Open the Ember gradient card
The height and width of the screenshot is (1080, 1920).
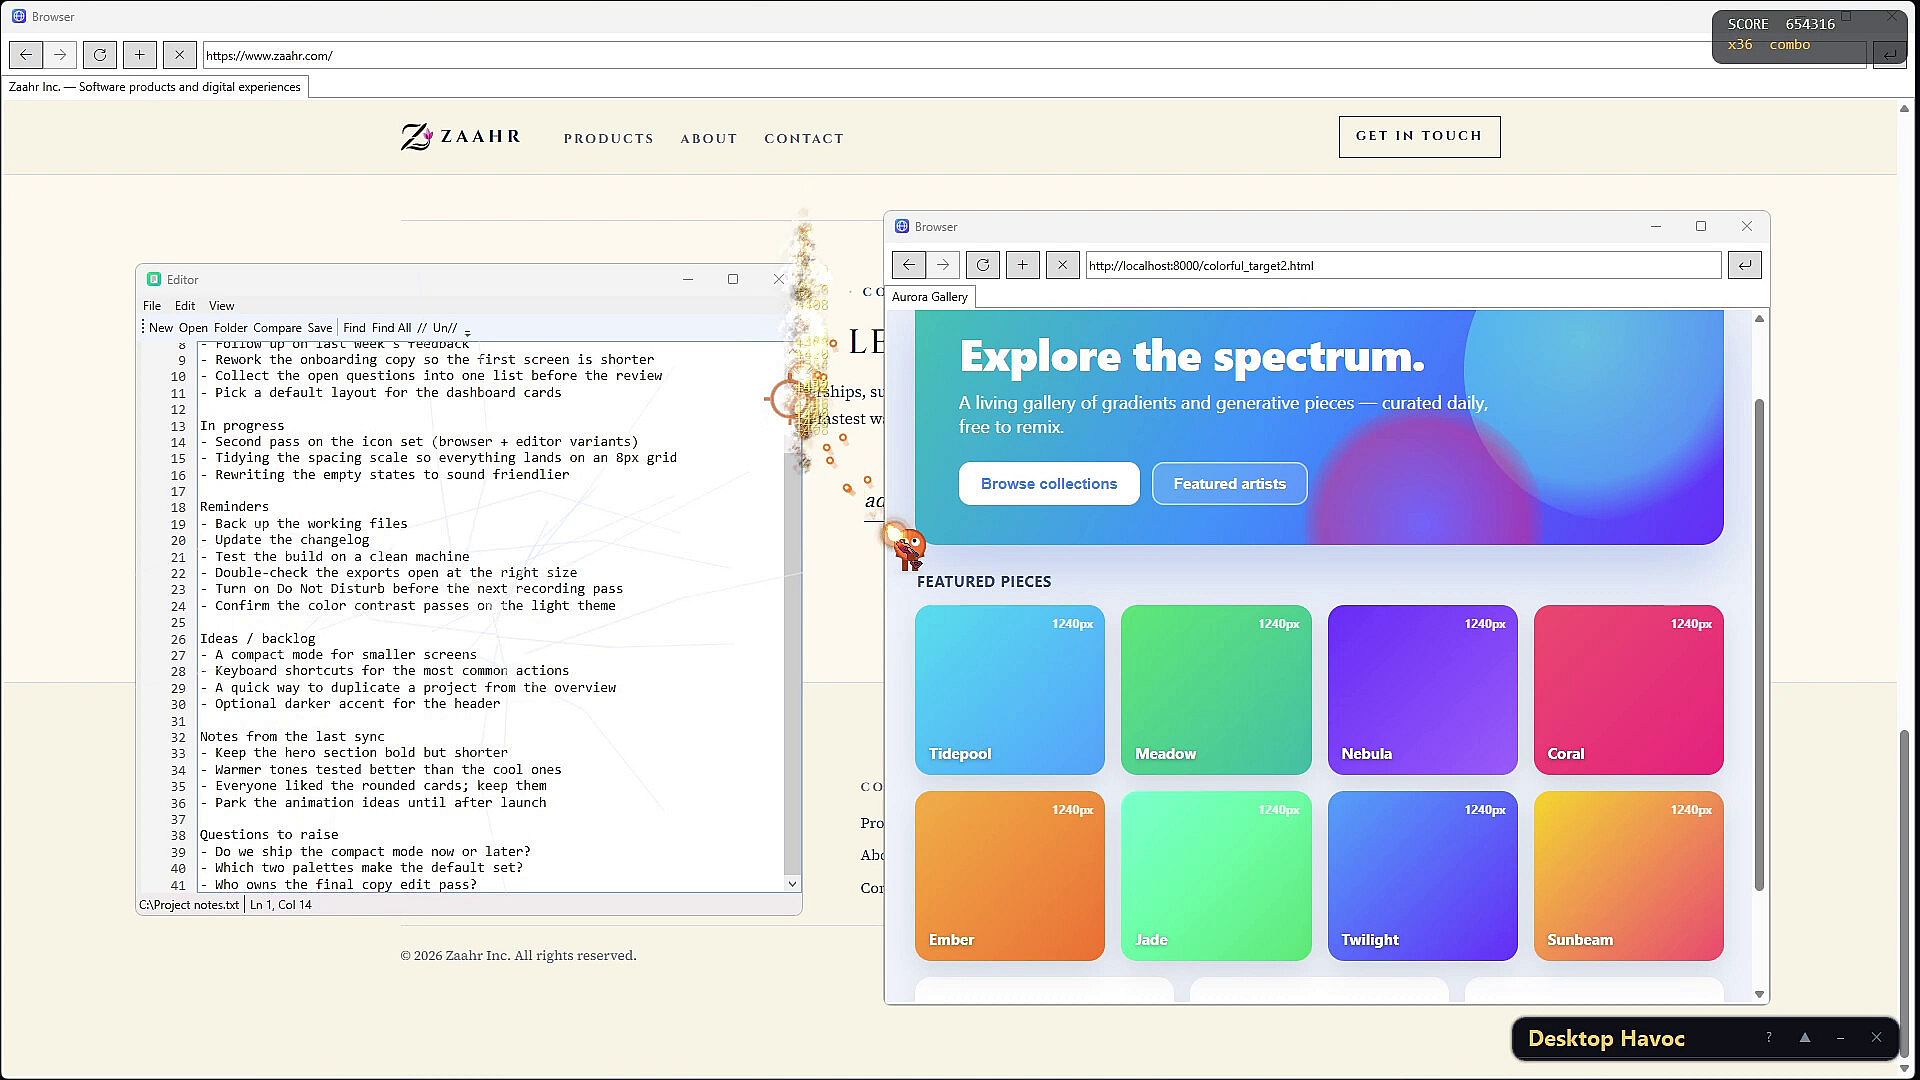[x=1010, y=876]
